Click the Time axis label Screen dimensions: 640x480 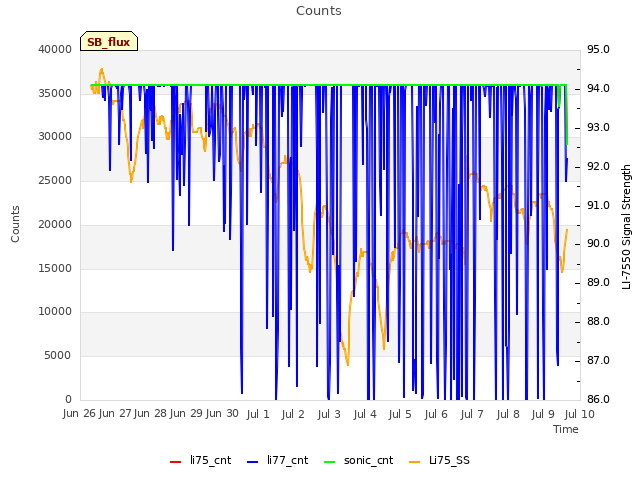tap(566, 429)
